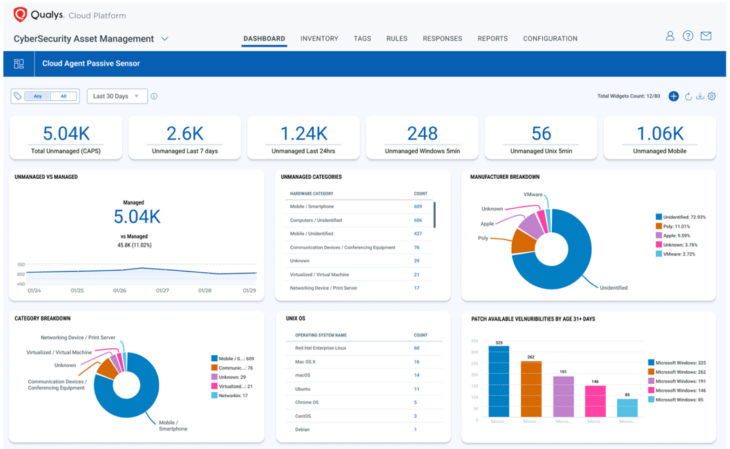Open the help question mark icon

(688, 36)
